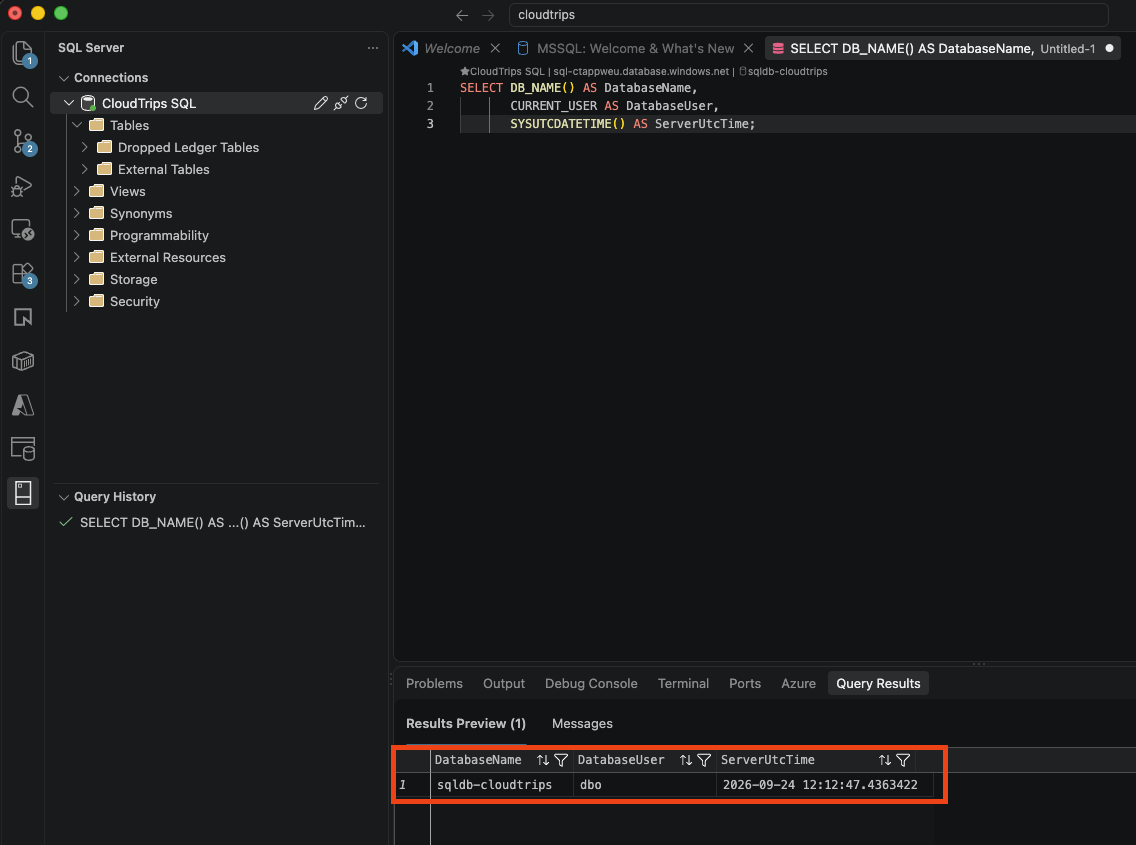Open the Problems panel tab

pyautogui.click(x=434, y=683)
